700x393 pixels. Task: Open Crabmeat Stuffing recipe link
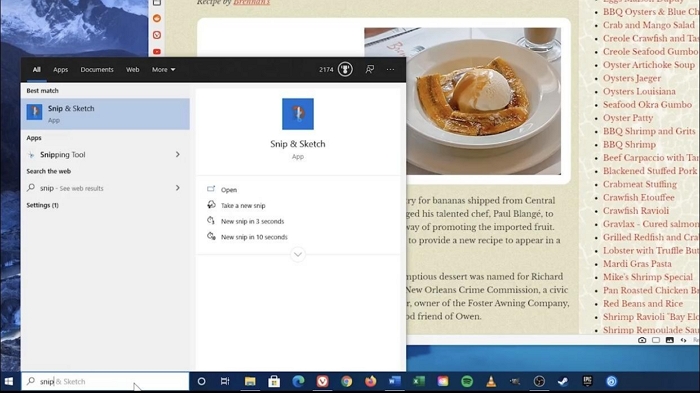640,184
